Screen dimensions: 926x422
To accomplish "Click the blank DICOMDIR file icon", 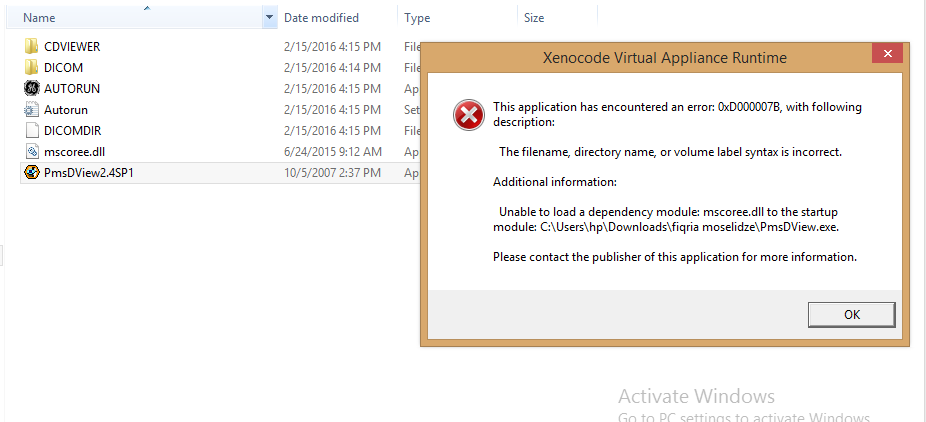I will click(31, 130).
